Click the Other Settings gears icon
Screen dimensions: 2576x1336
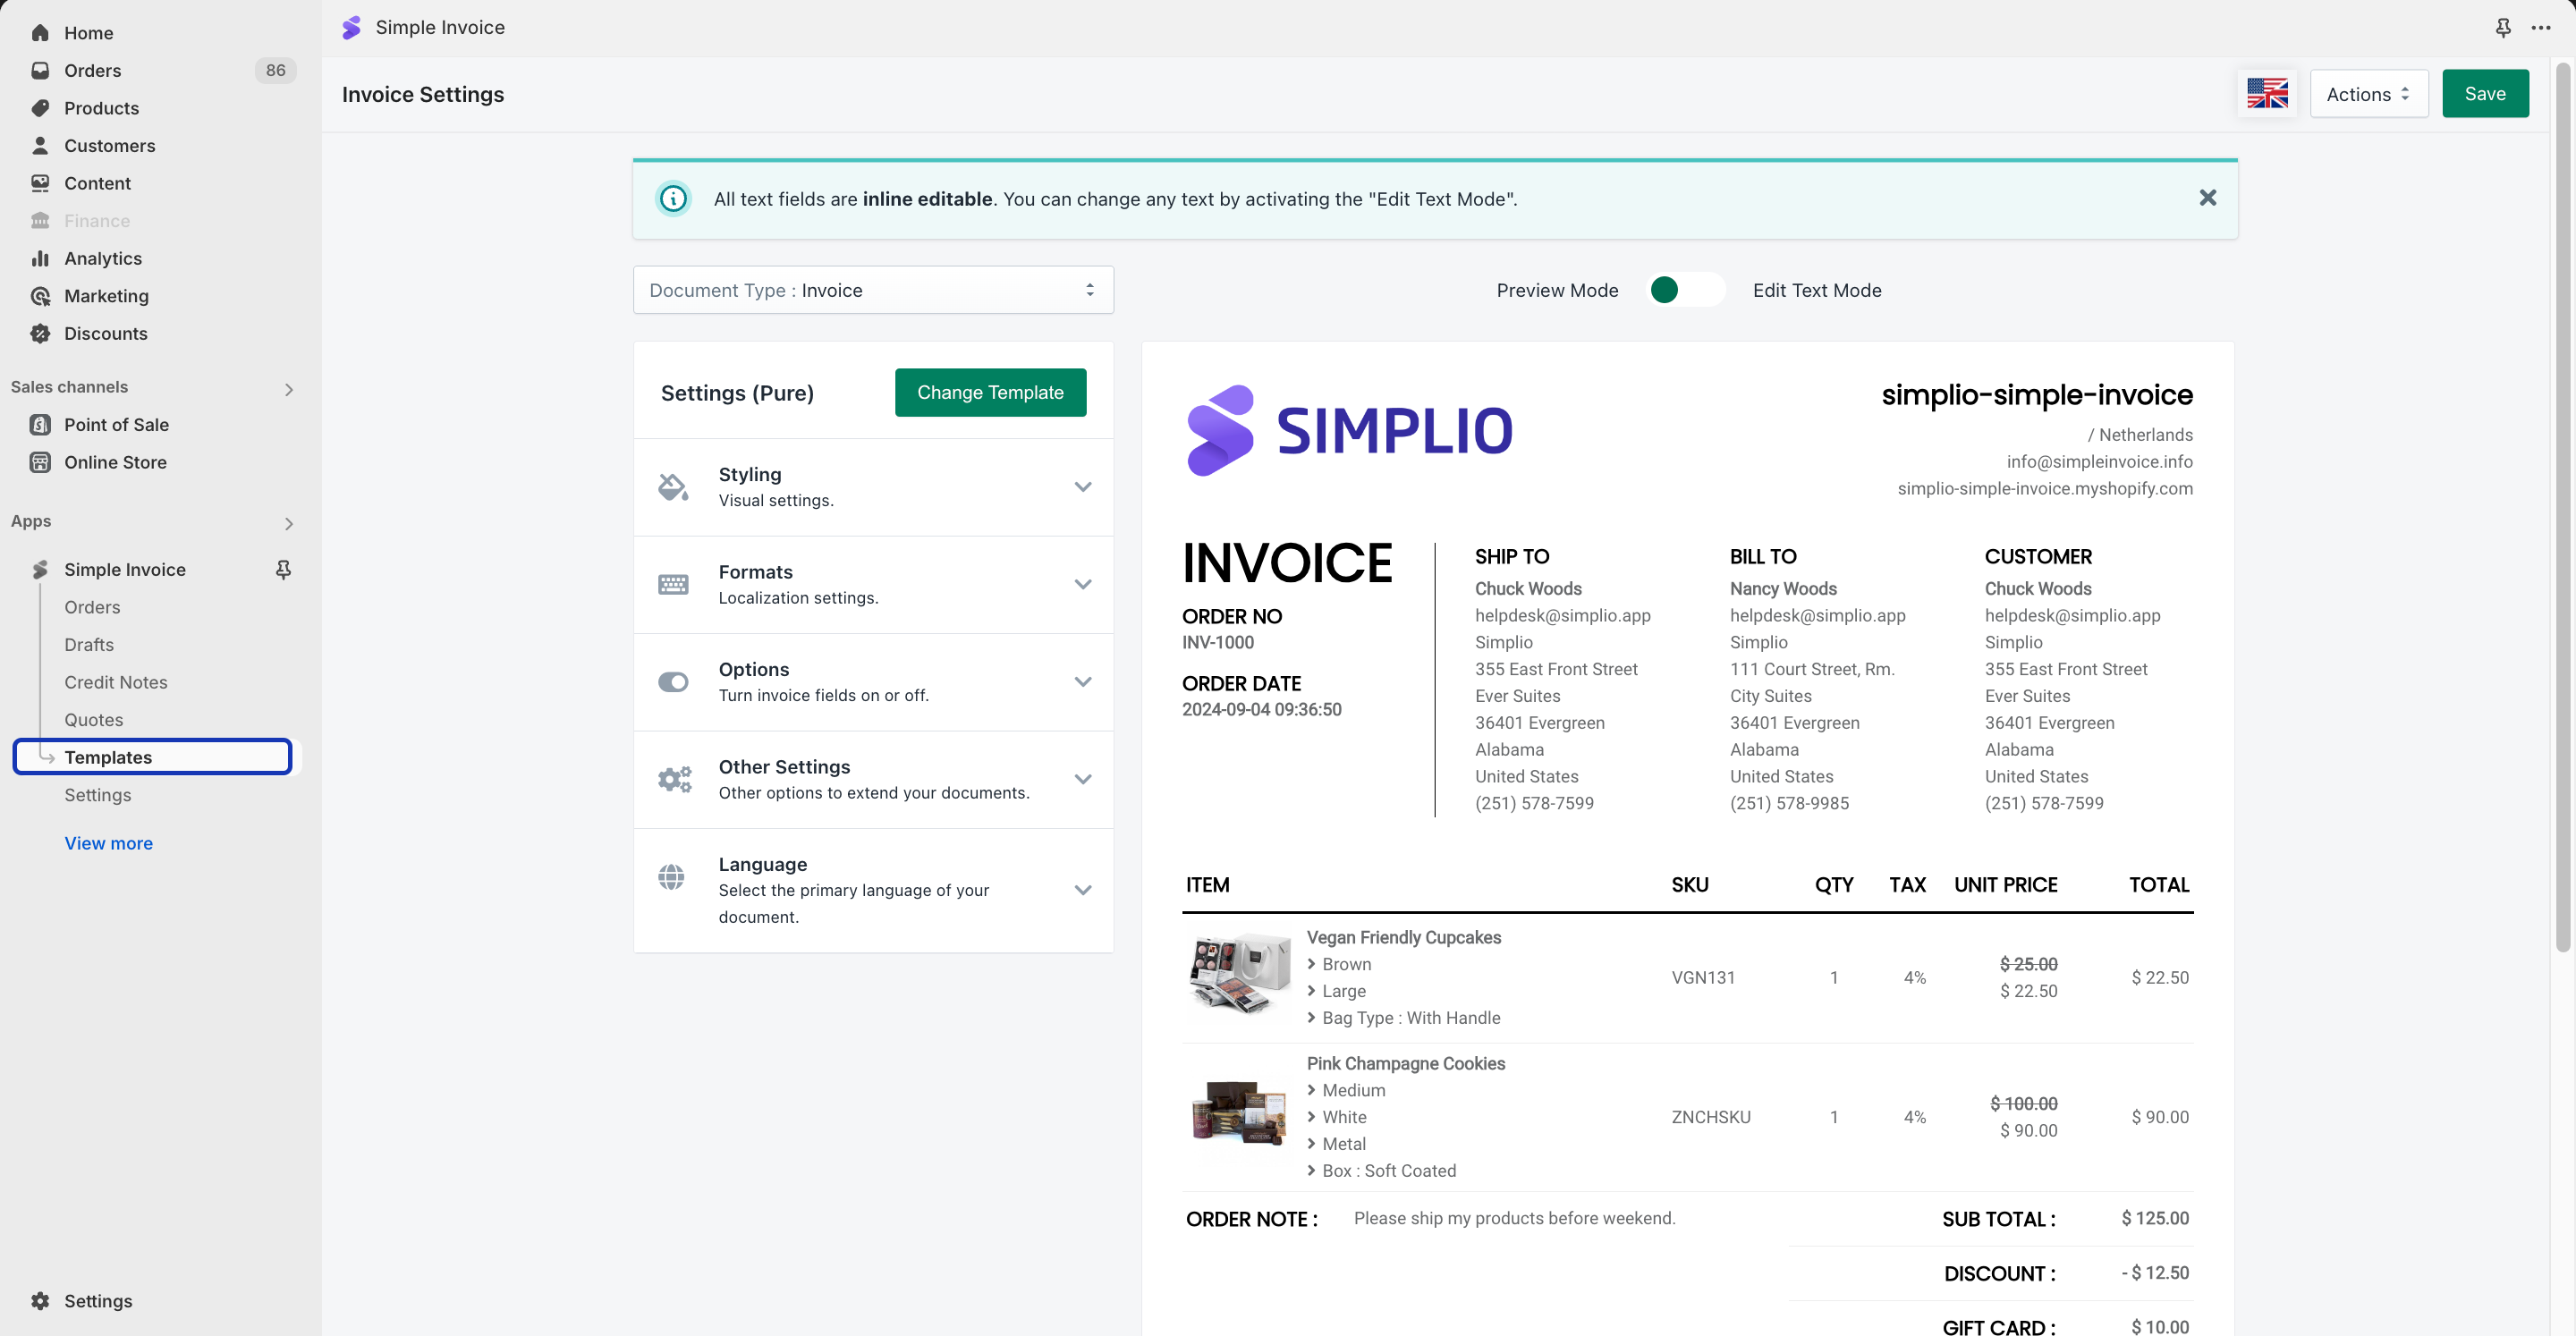coord(674,779)
